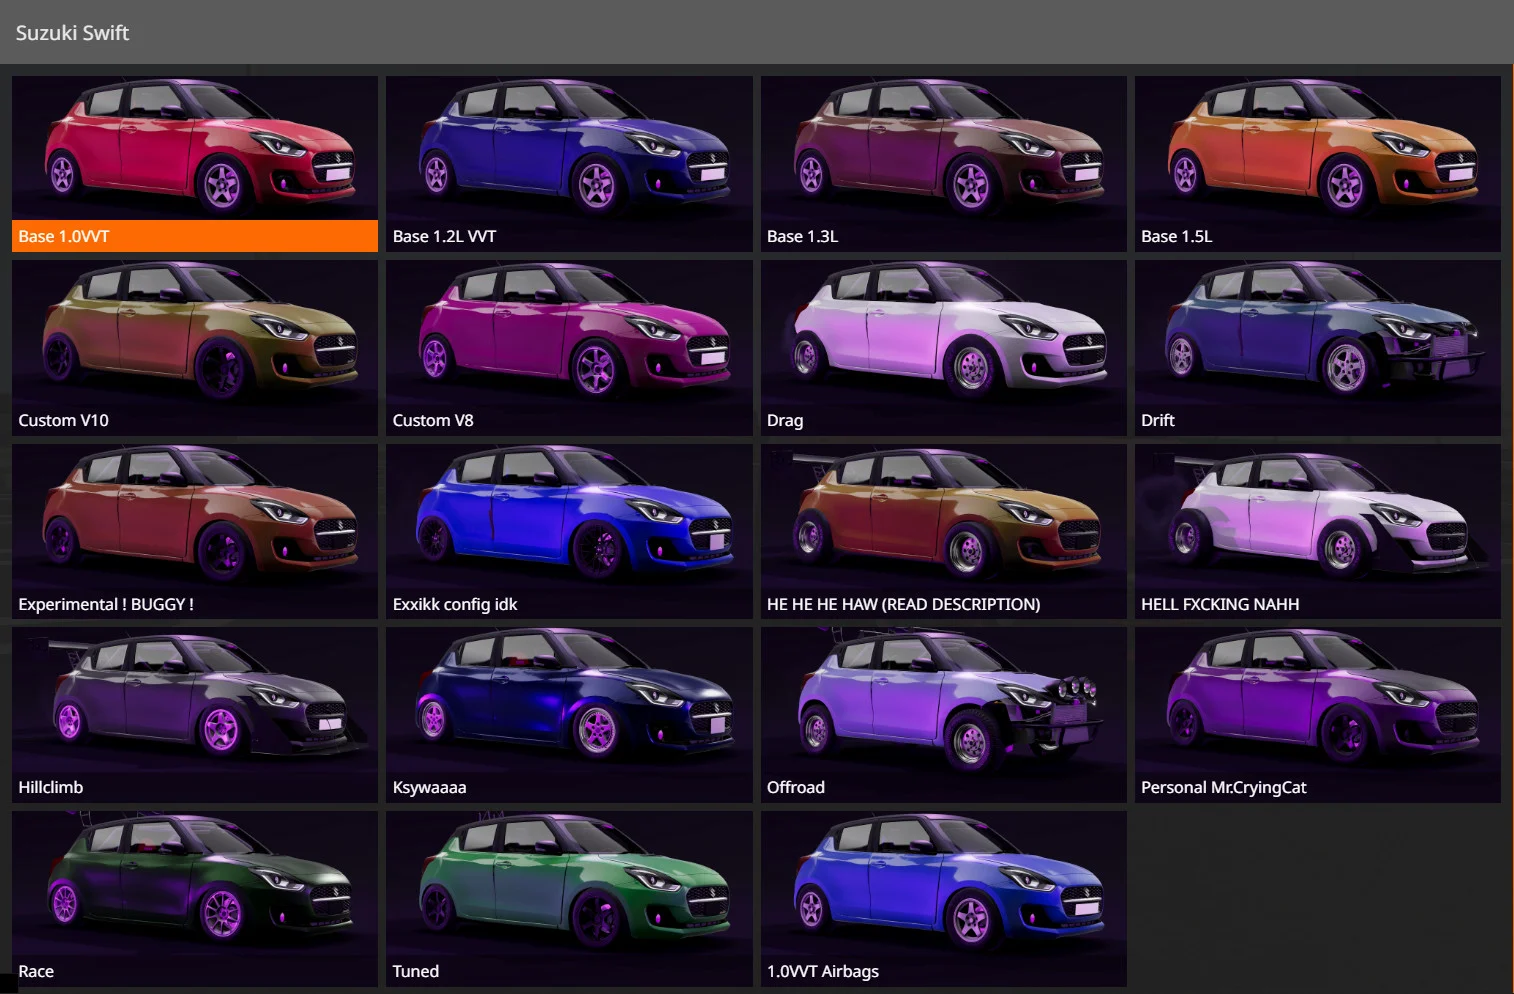This screenshot has width=1514, height=994.
Task: Open the Custom V10 configuration
Action: [x=195, y=335]
